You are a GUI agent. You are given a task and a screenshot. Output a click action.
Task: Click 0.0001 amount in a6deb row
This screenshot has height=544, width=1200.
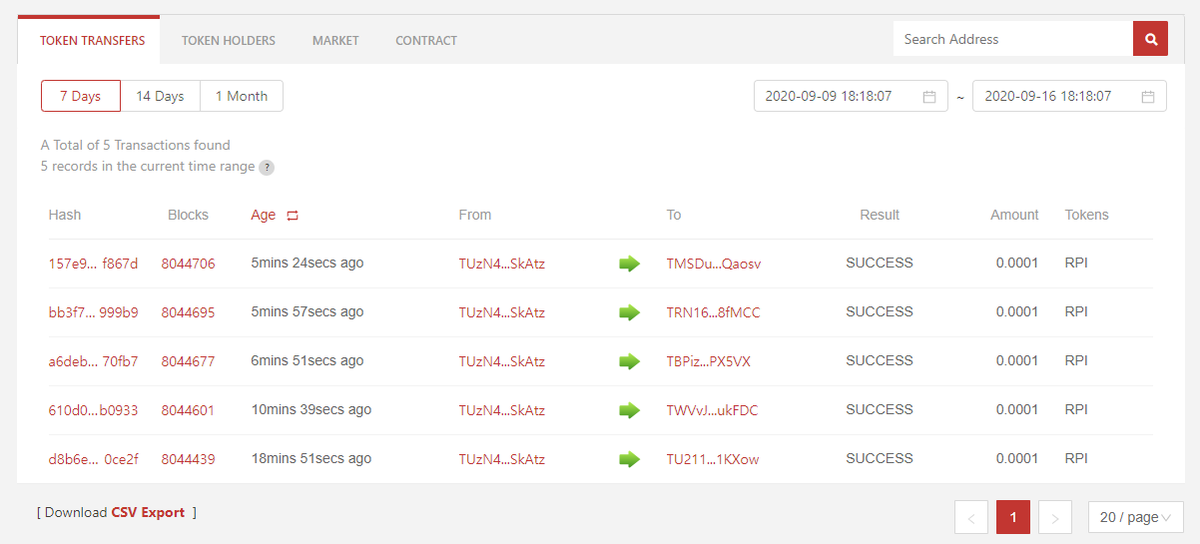pyautogui.click(x=1017, y=361)
